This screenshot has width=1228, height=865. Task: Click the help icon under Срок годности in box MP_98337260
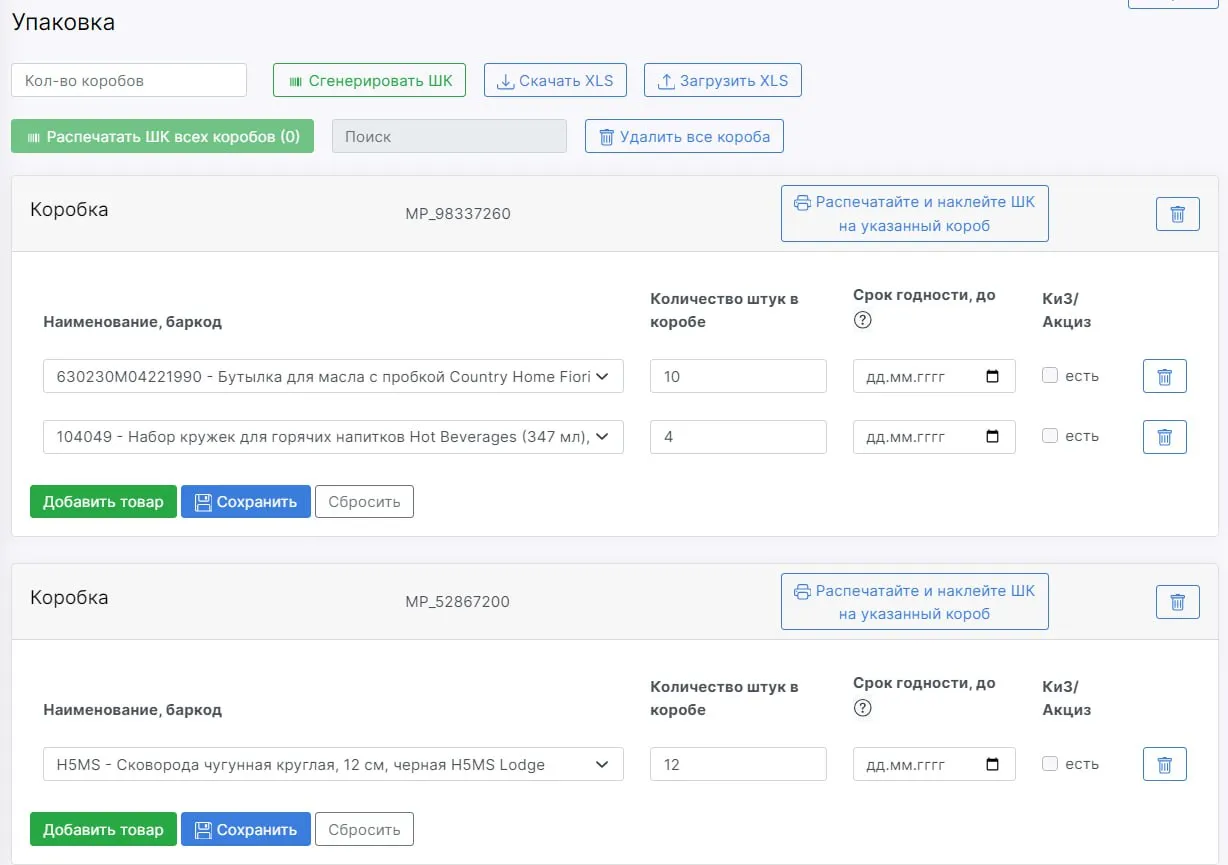pos(863,320)
